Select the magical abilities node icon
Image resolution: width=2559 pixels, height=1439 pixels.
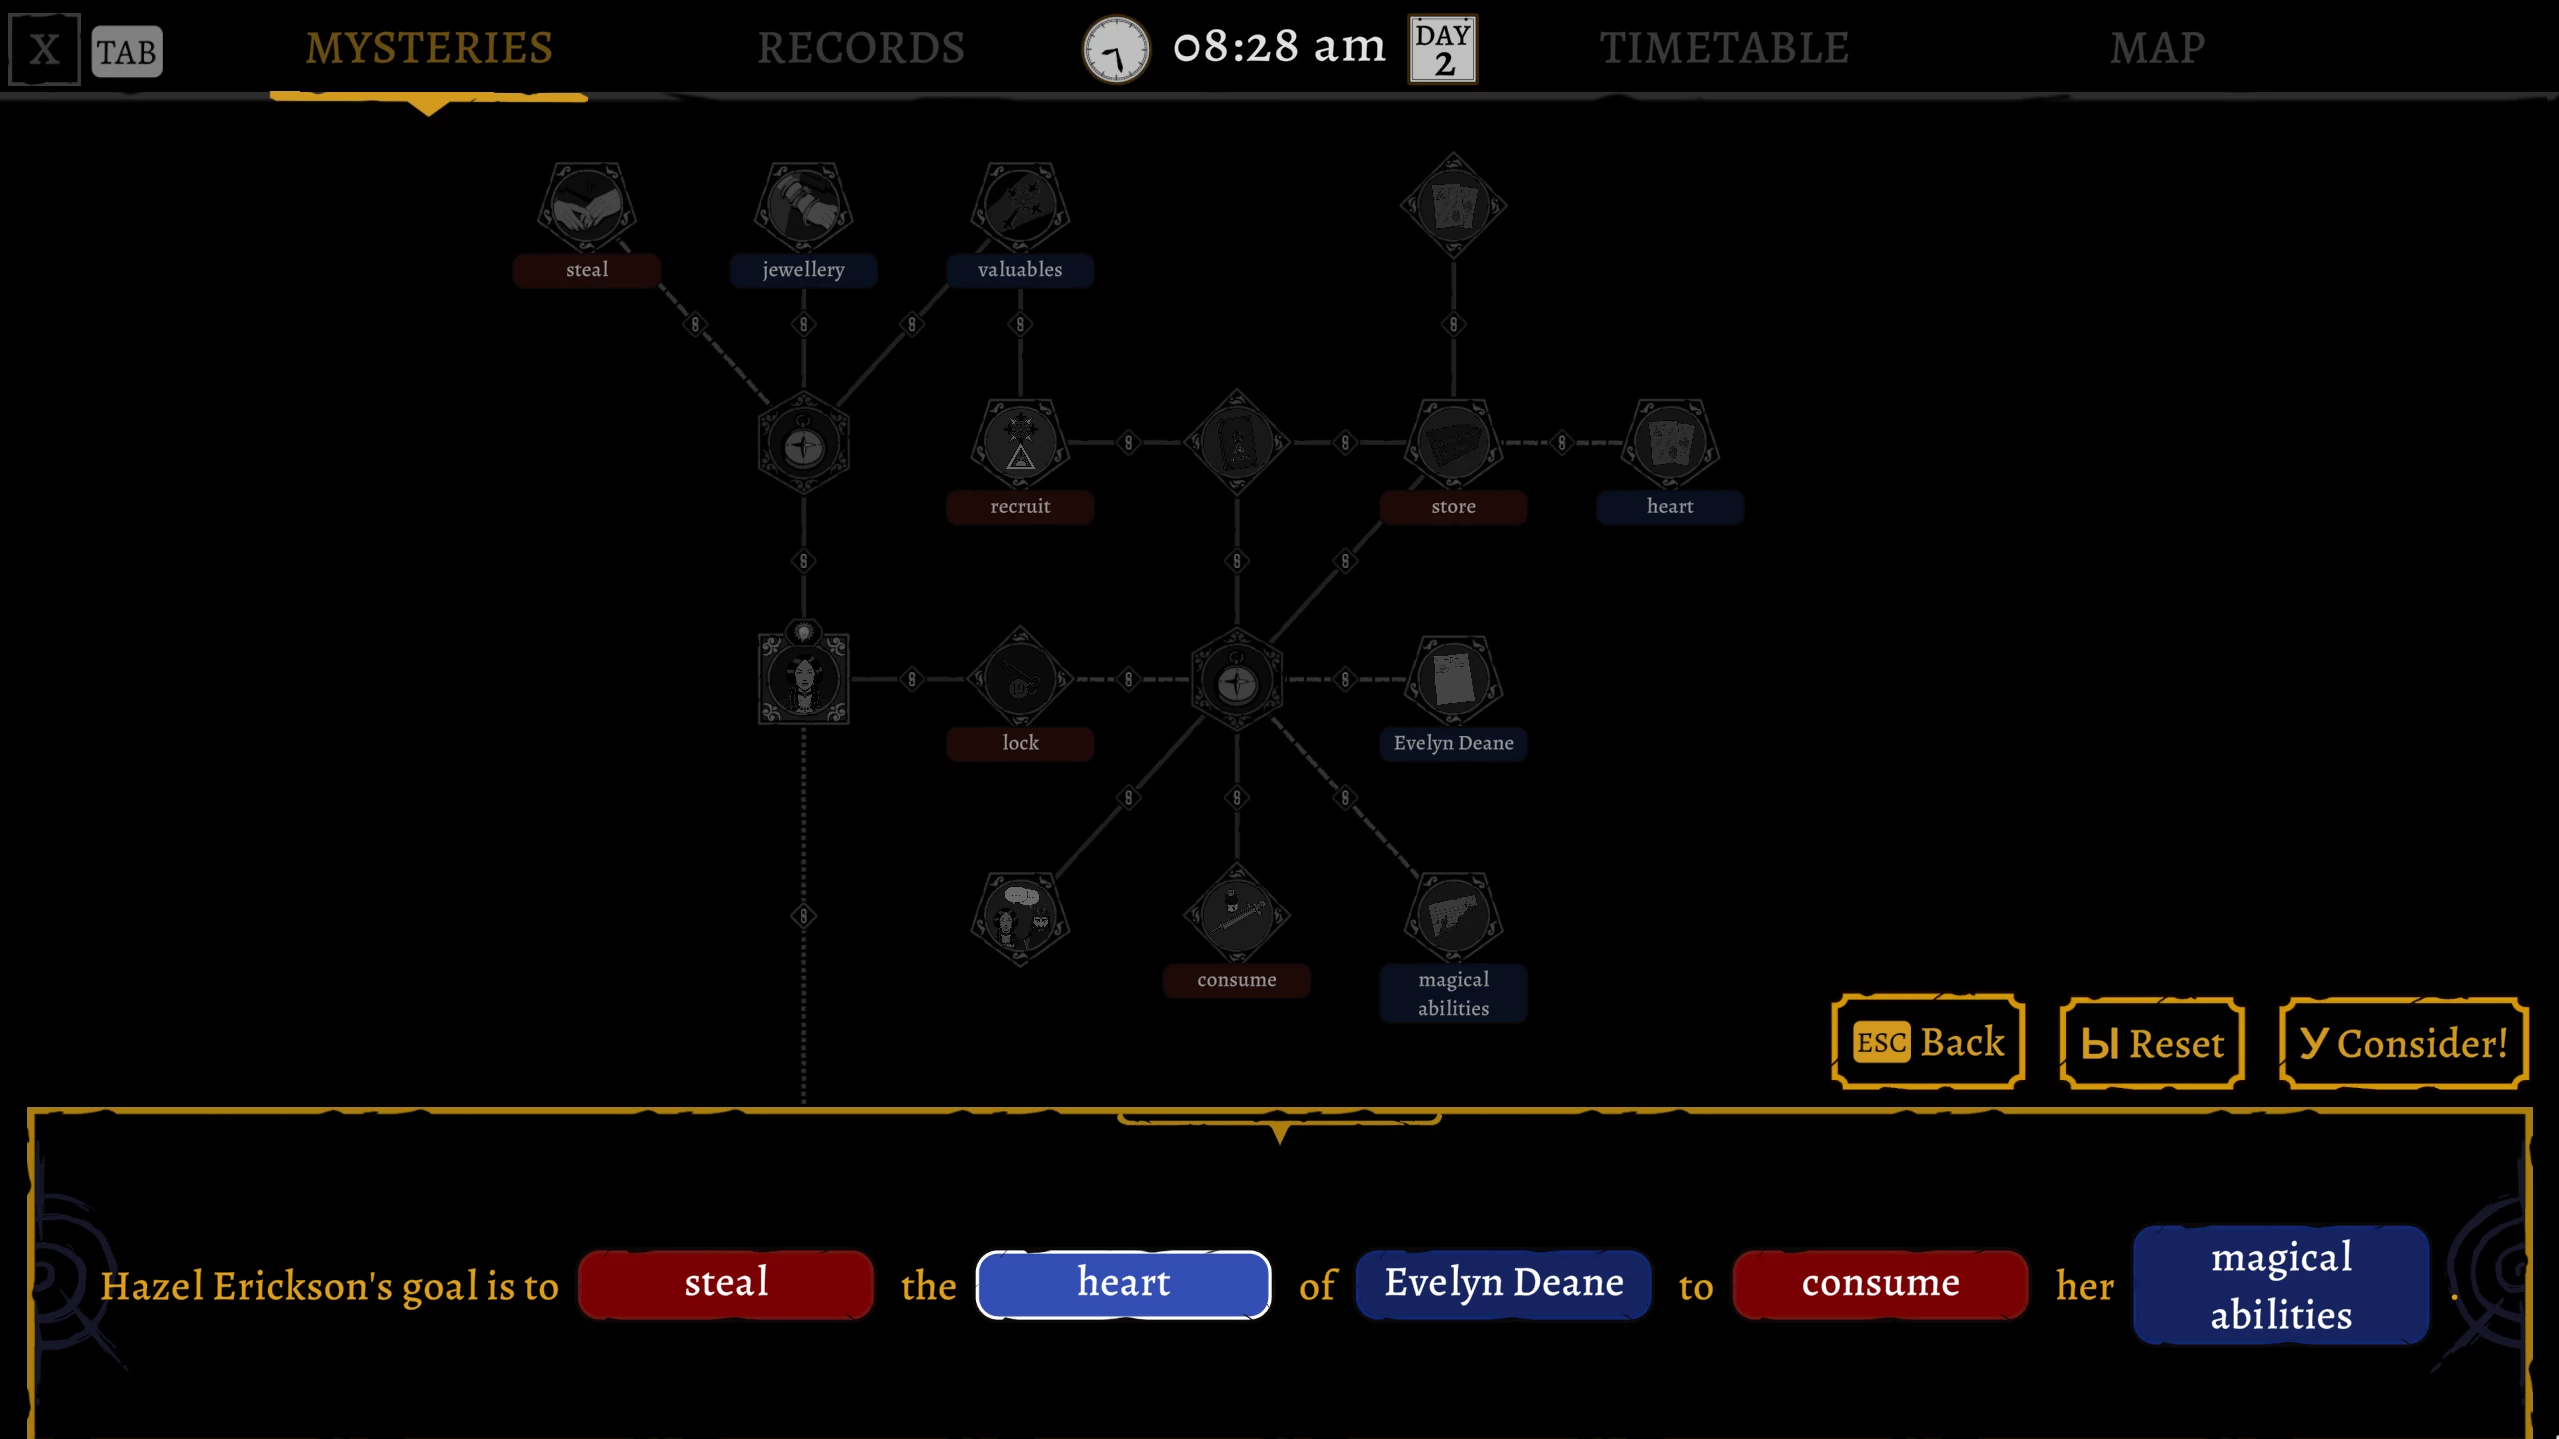[x=1452, y=916]
